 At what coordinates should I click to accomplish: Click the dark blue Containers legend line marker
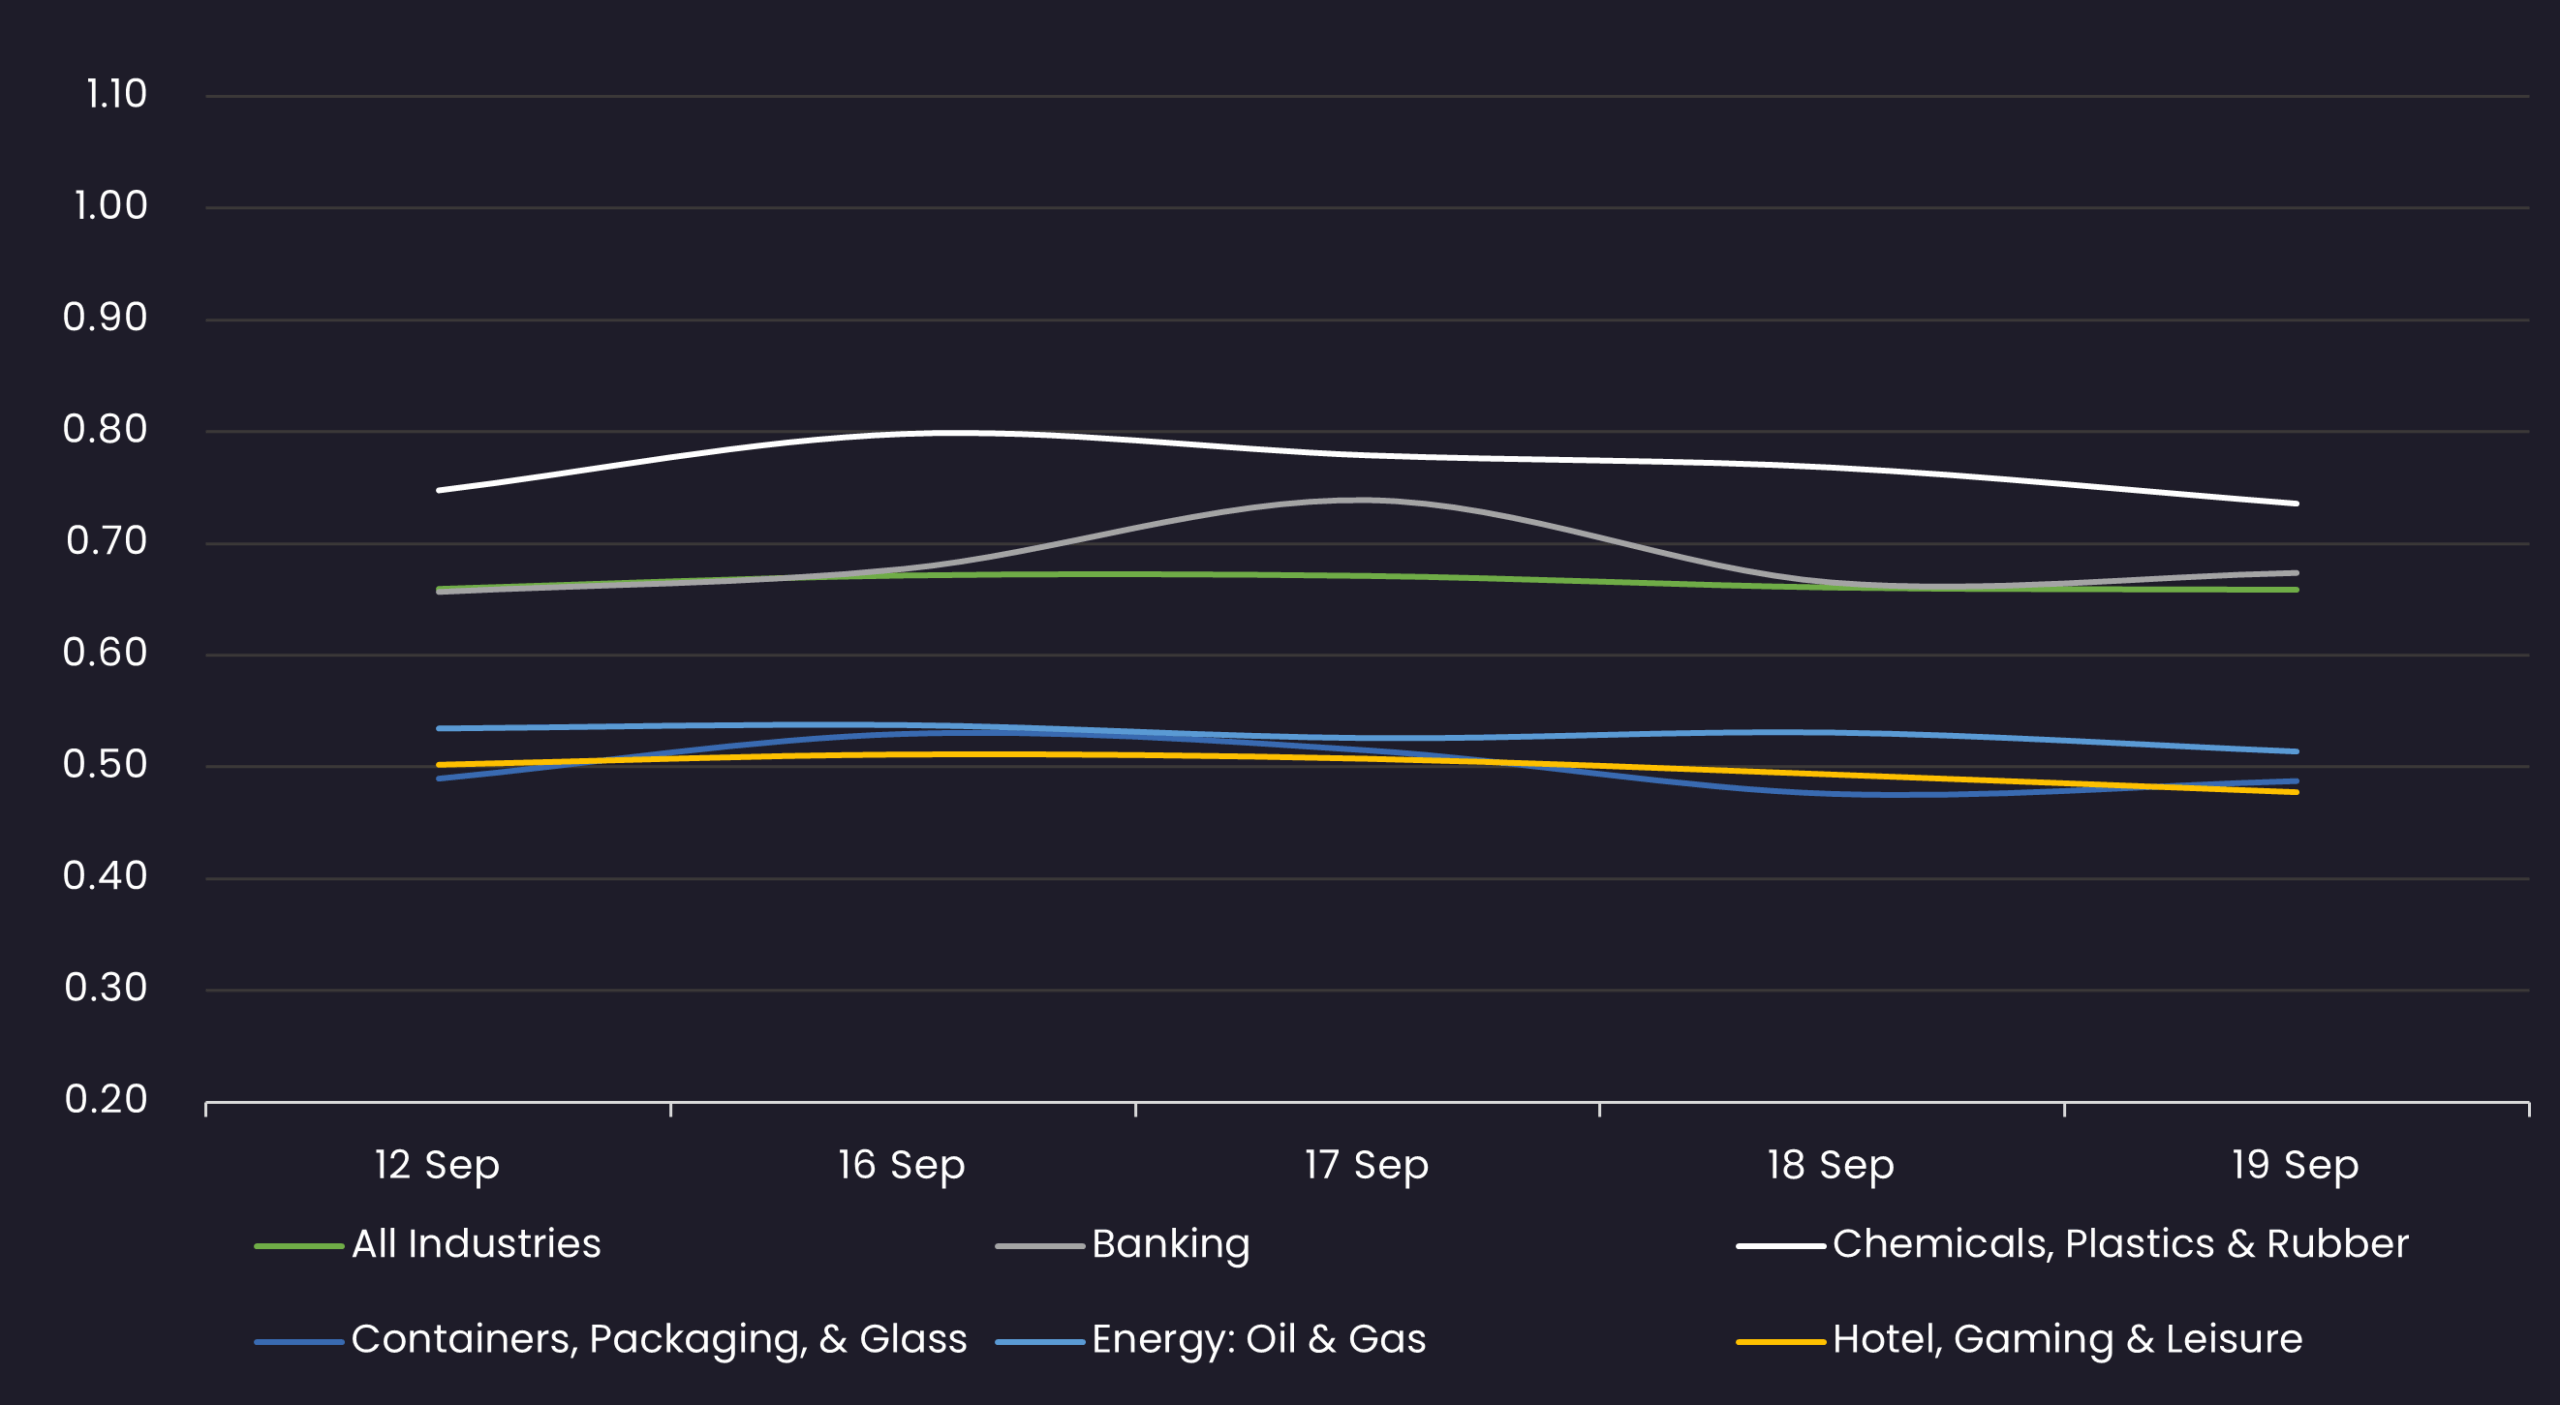click(x=299, y=1342)
